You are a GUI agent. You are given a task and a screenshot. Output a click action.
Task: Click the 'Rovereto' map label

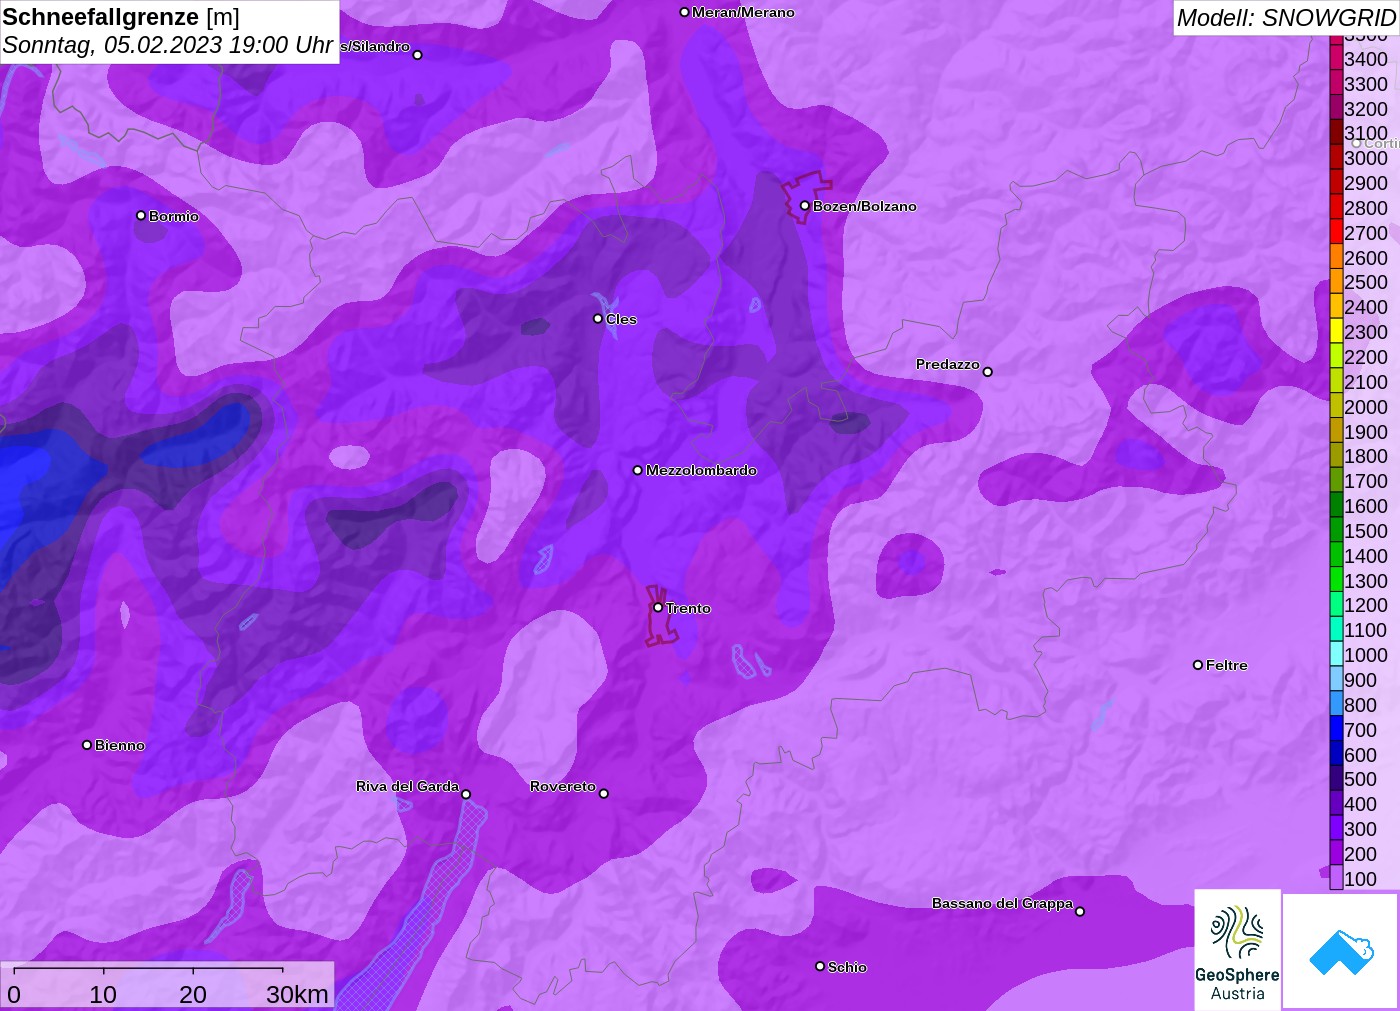click(563, 786)
